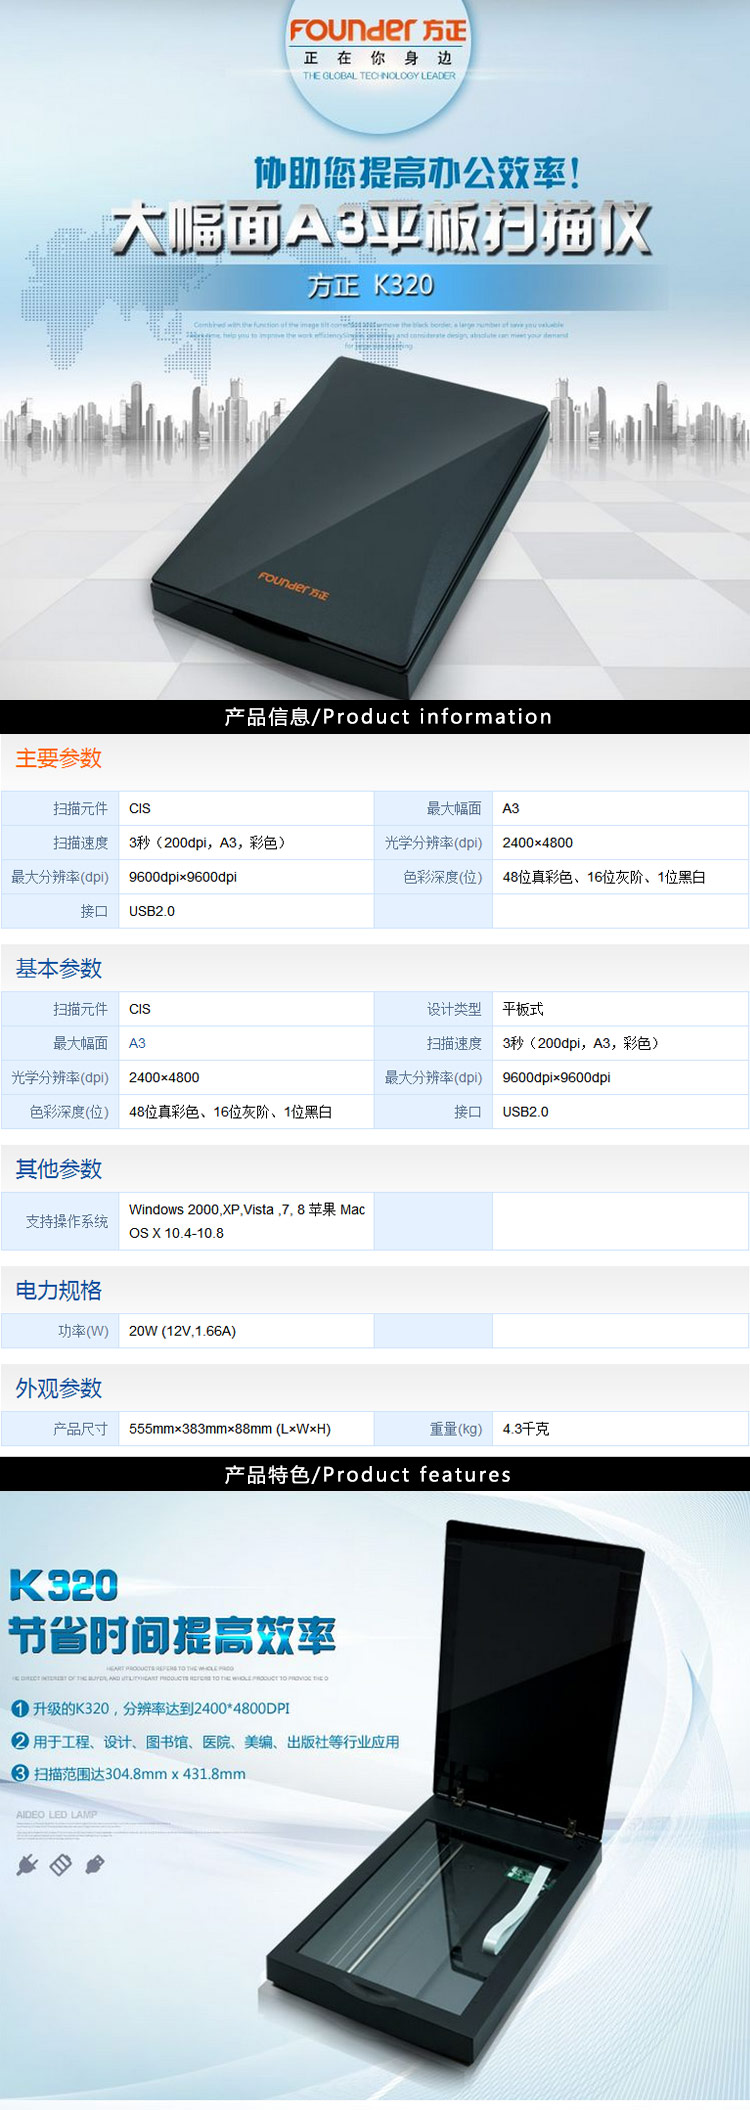Click THE GLOBAL TECHNOLOGY LEADER tagline
Screen dimensions: 750x2110
point(379,76)
